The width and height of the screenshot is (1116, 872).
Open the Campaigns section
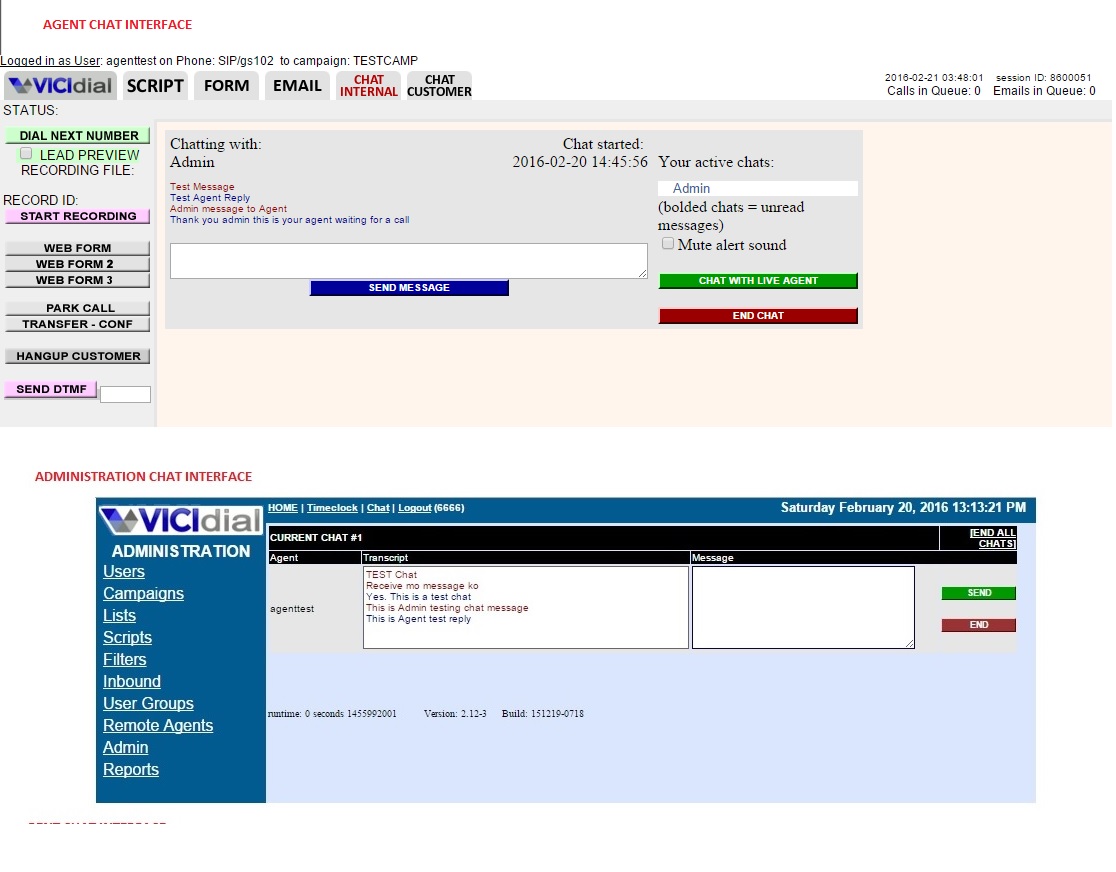pos(143,593)
